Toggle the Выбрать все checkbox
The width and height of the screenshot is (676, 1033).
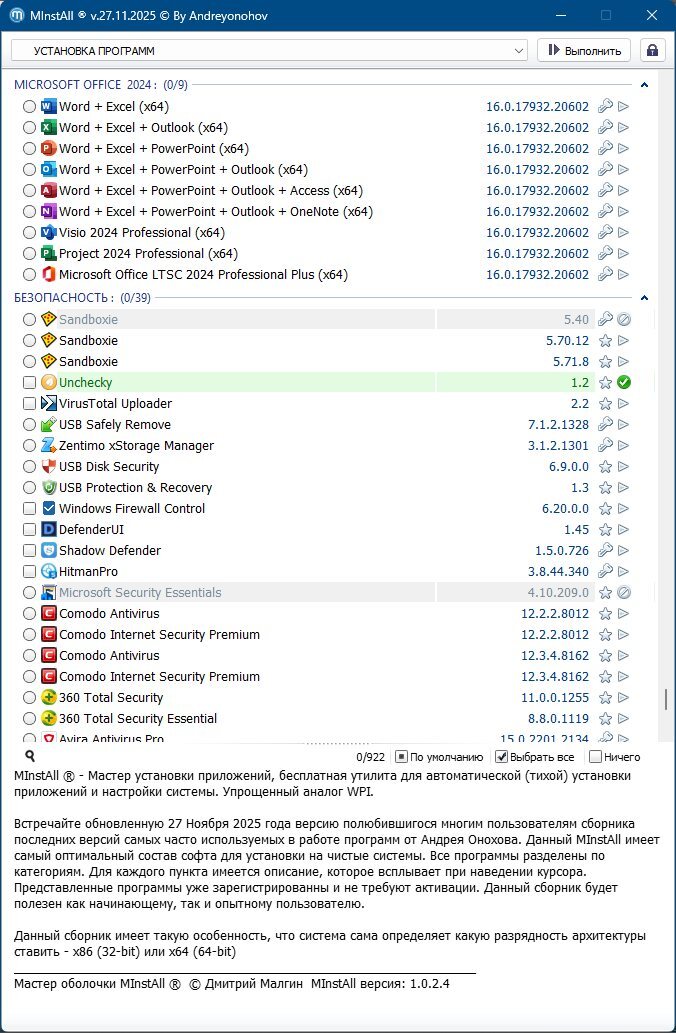(503, 757)
